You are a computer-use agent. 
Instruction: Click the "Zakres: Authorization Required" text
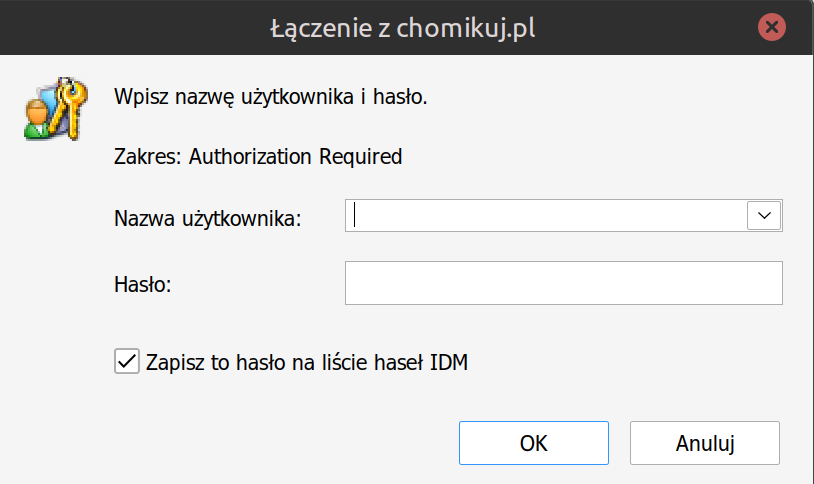(x=258, y=156)
